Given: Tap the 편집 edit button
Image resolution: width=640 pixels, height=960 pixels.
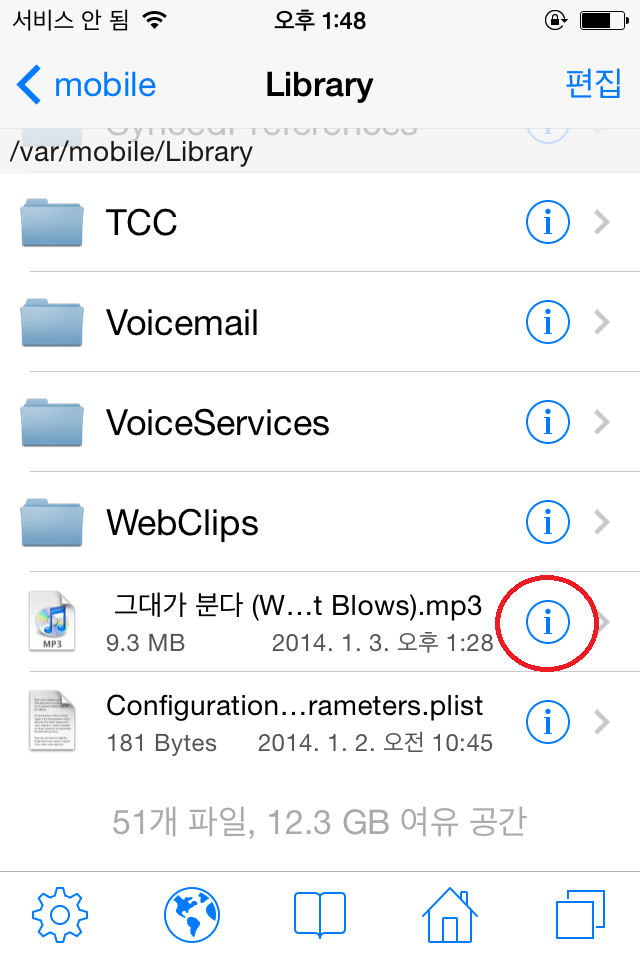Looking at the screenshot, I should coord(593,84).
